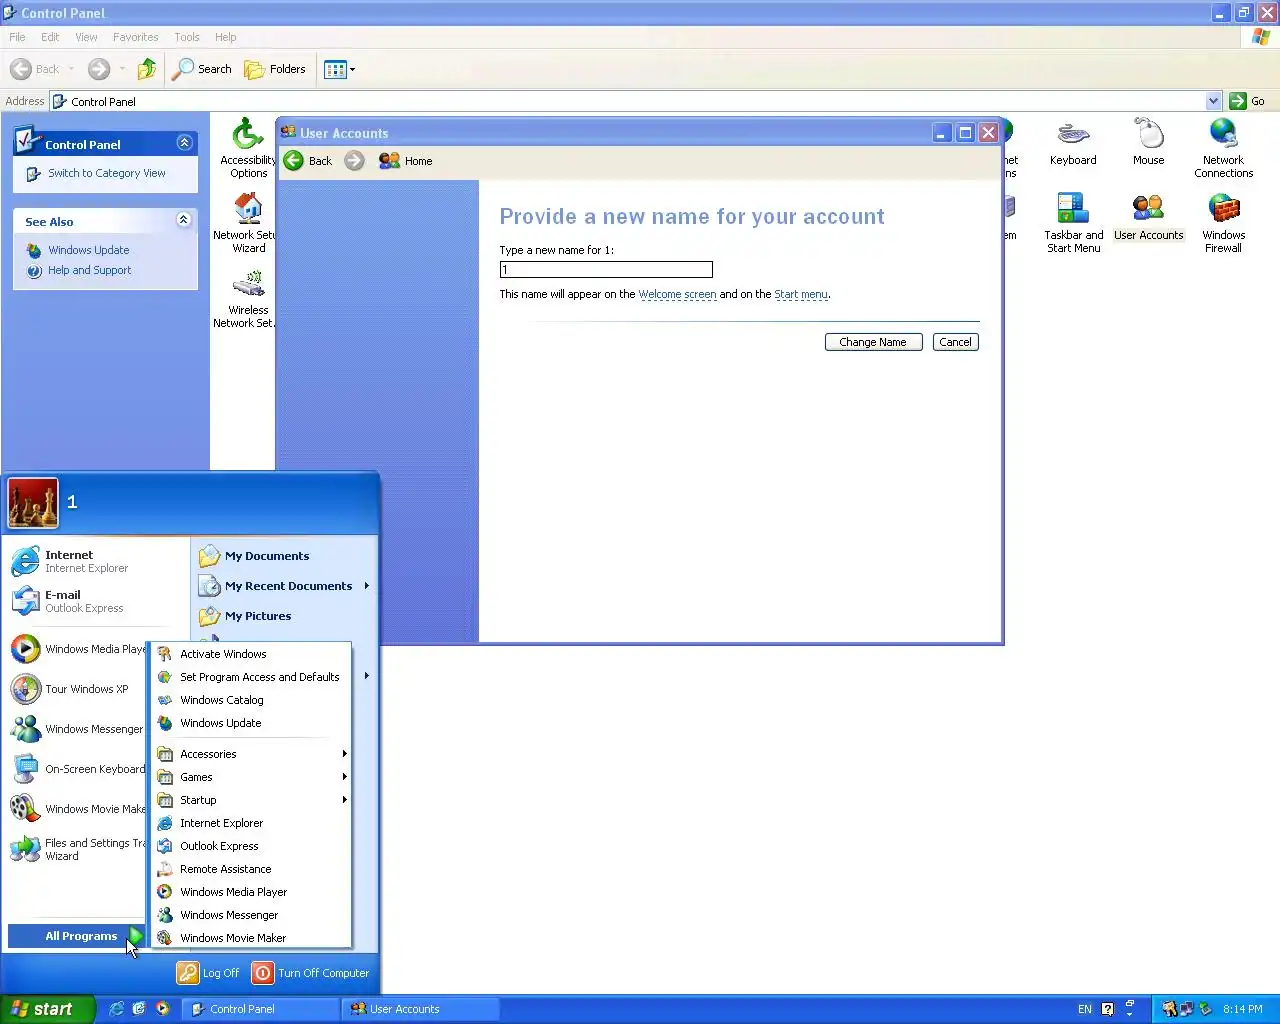
Task: Click Switch to Category View link
Action: click(107, 173)
